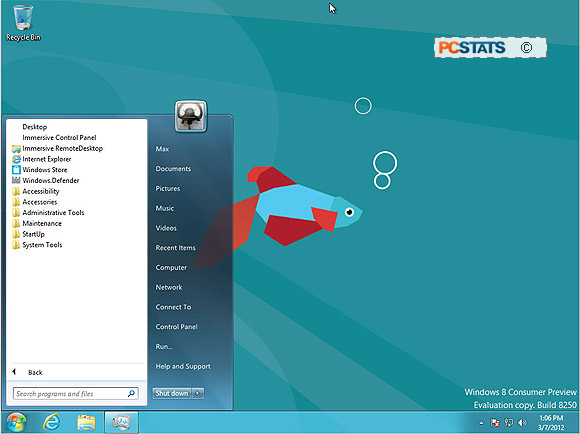Screen dimensions: 580x434
Task: Expand the Shut down options arrow
Action: tap(198, 393)
